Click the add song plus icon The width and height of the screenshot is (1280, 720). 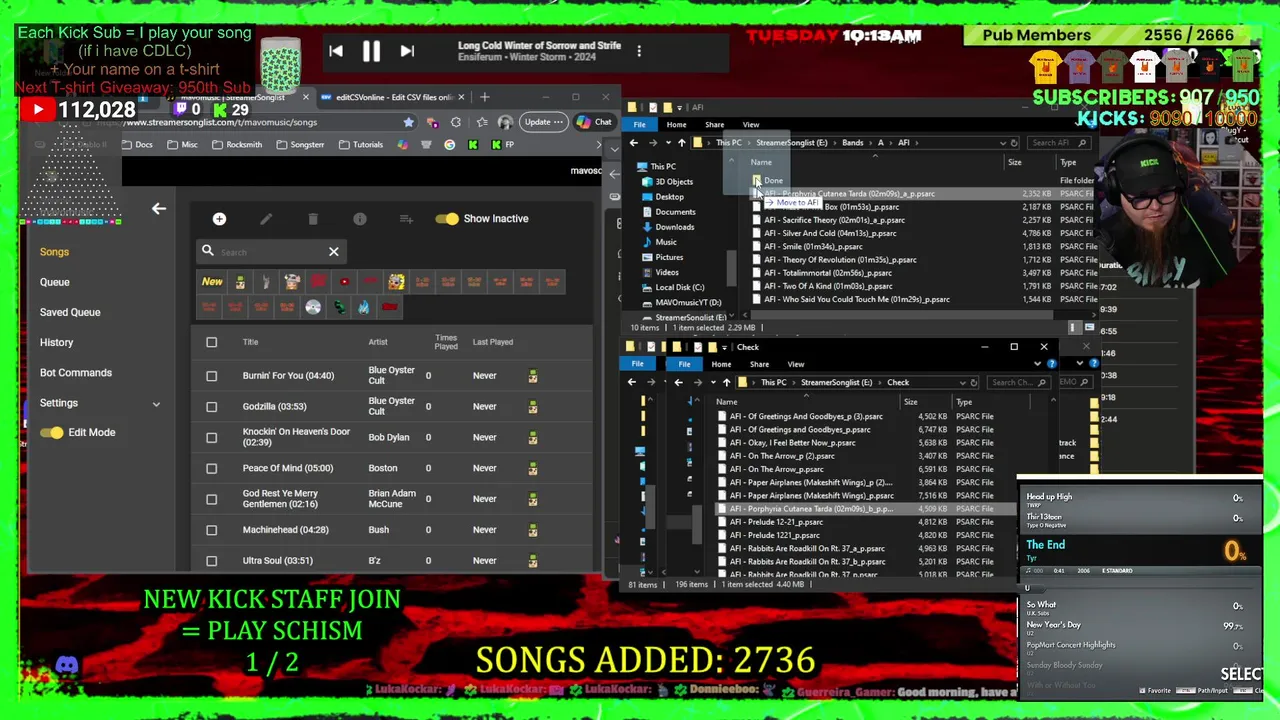(x=219, y=219)
